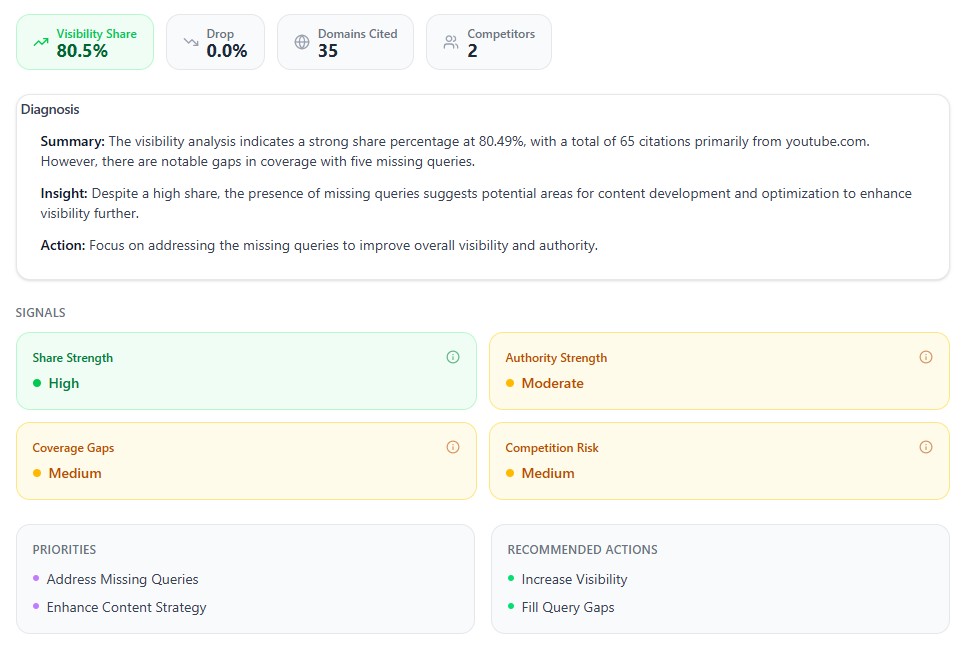The image size is (964, 646).
Task: Open info icon on Authority Strength card
Action: 926,357
